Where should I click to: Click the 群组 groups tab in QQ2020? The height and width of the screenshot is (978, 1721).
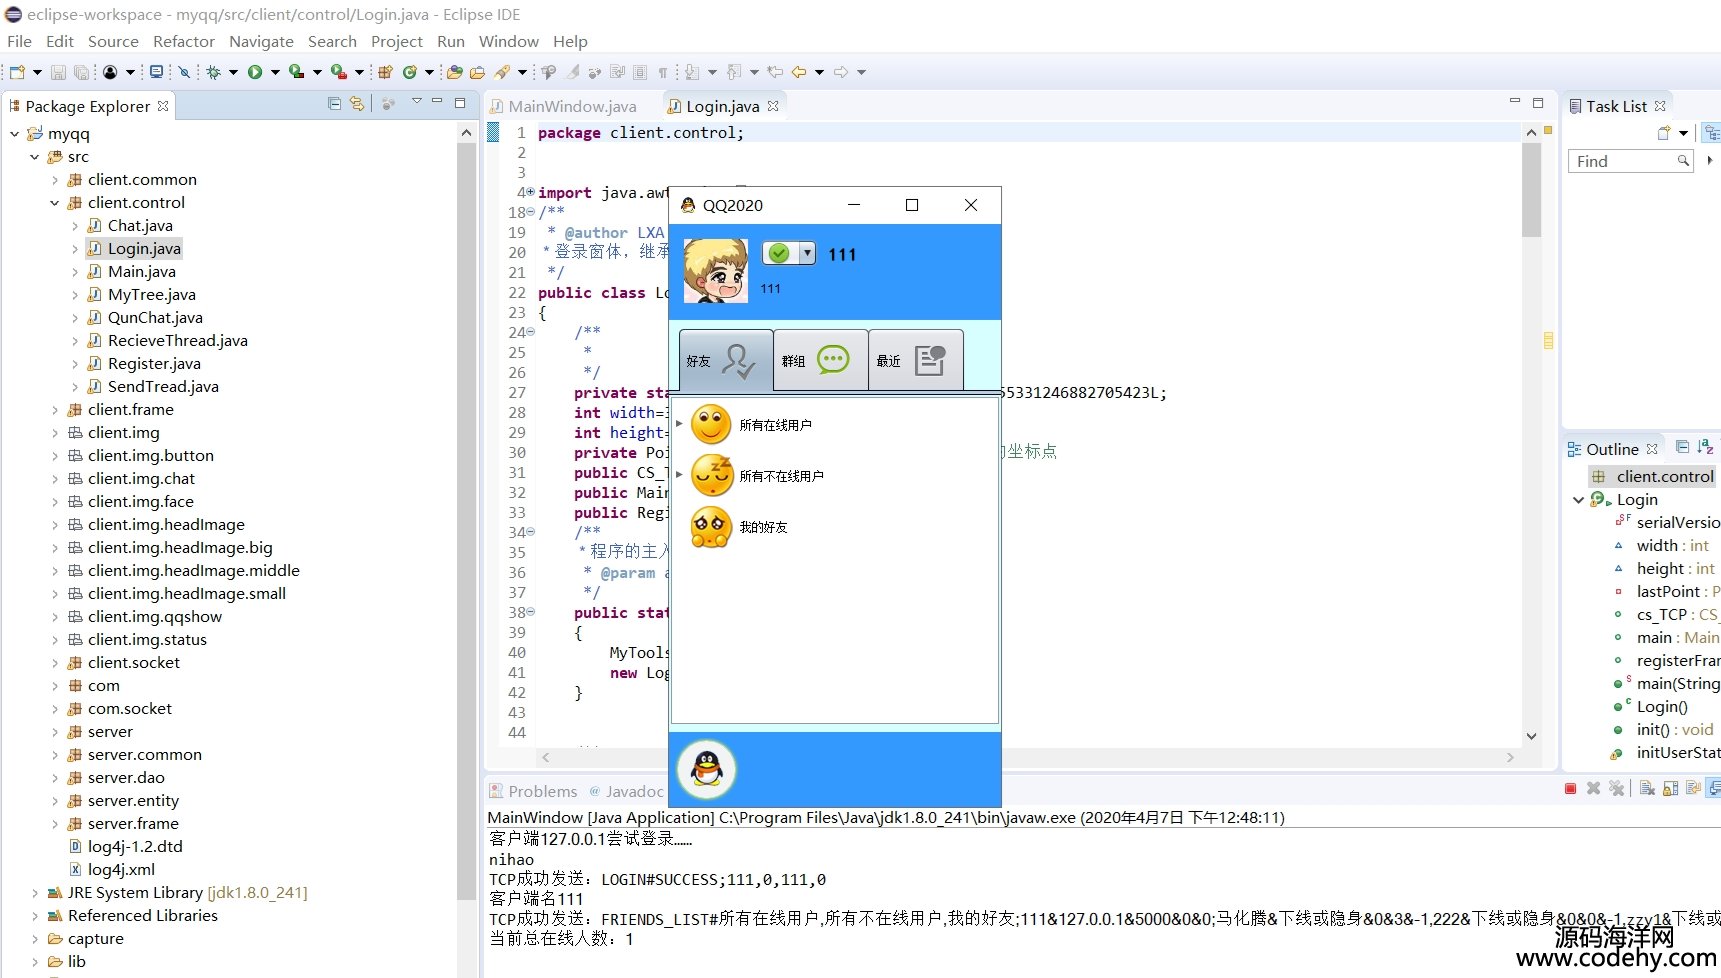pos(820,360)
